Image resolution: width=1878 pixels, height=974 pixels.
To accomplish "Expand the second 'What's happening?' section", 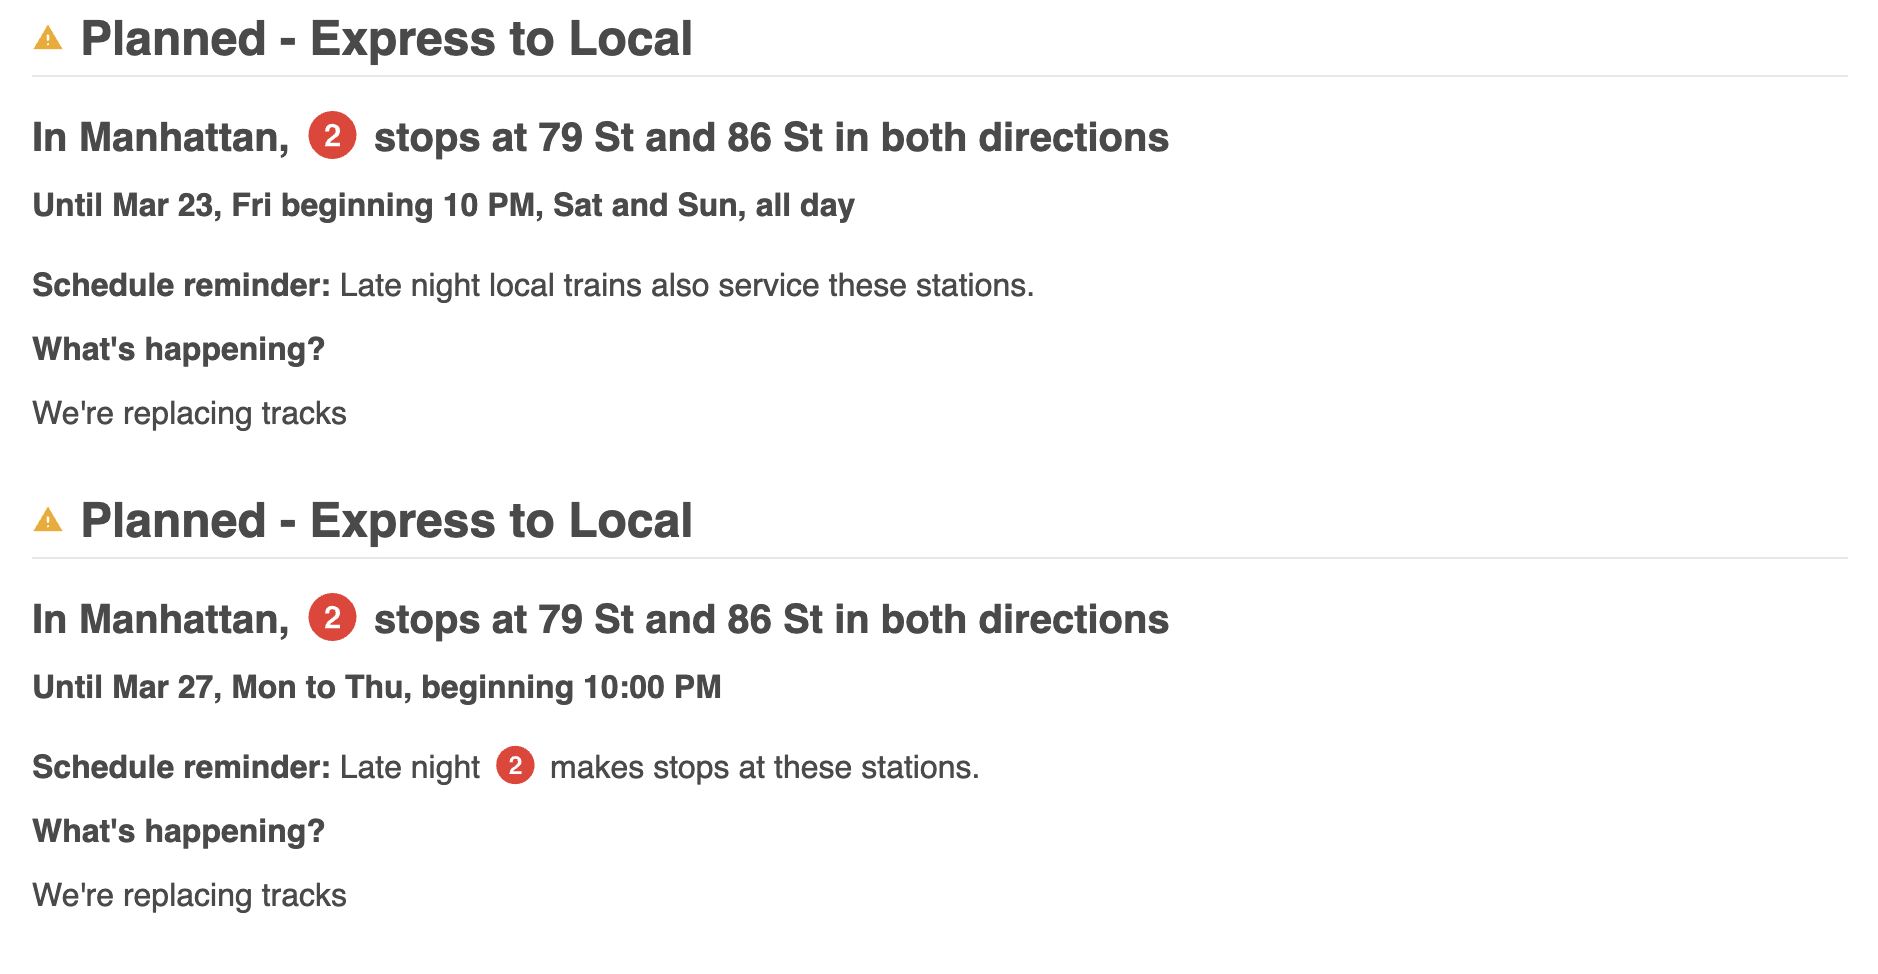I will pos(179,831).
